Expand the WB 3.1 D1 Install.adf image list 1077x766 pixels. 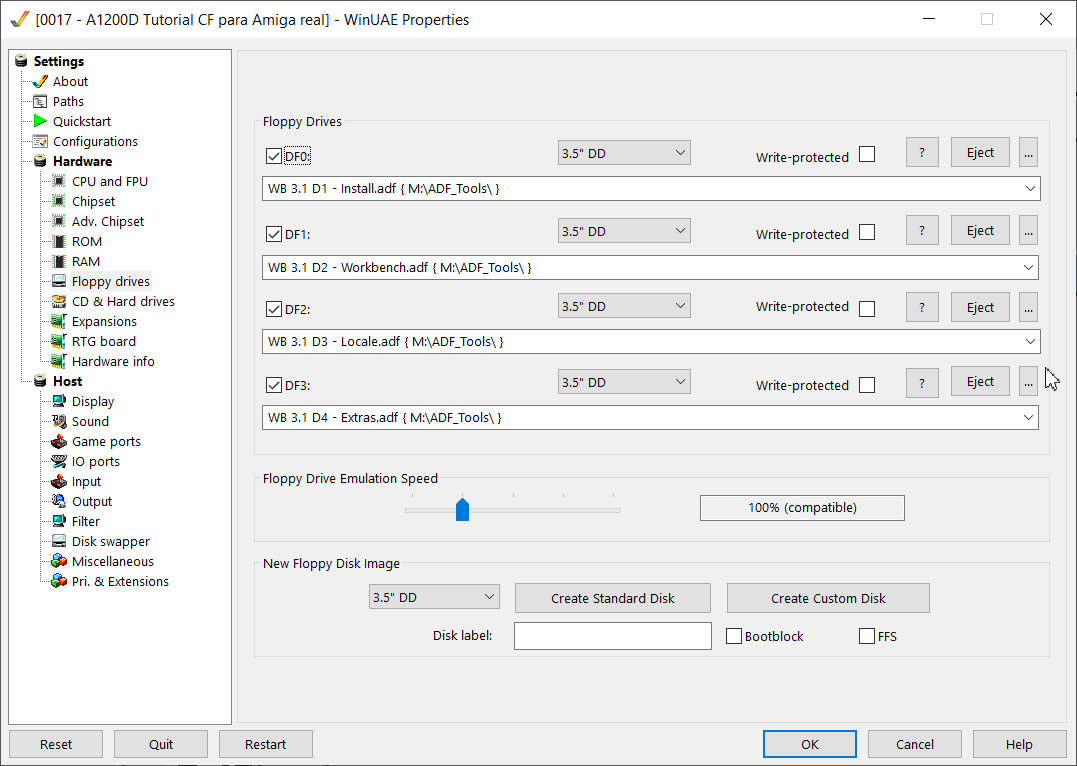1030,189
